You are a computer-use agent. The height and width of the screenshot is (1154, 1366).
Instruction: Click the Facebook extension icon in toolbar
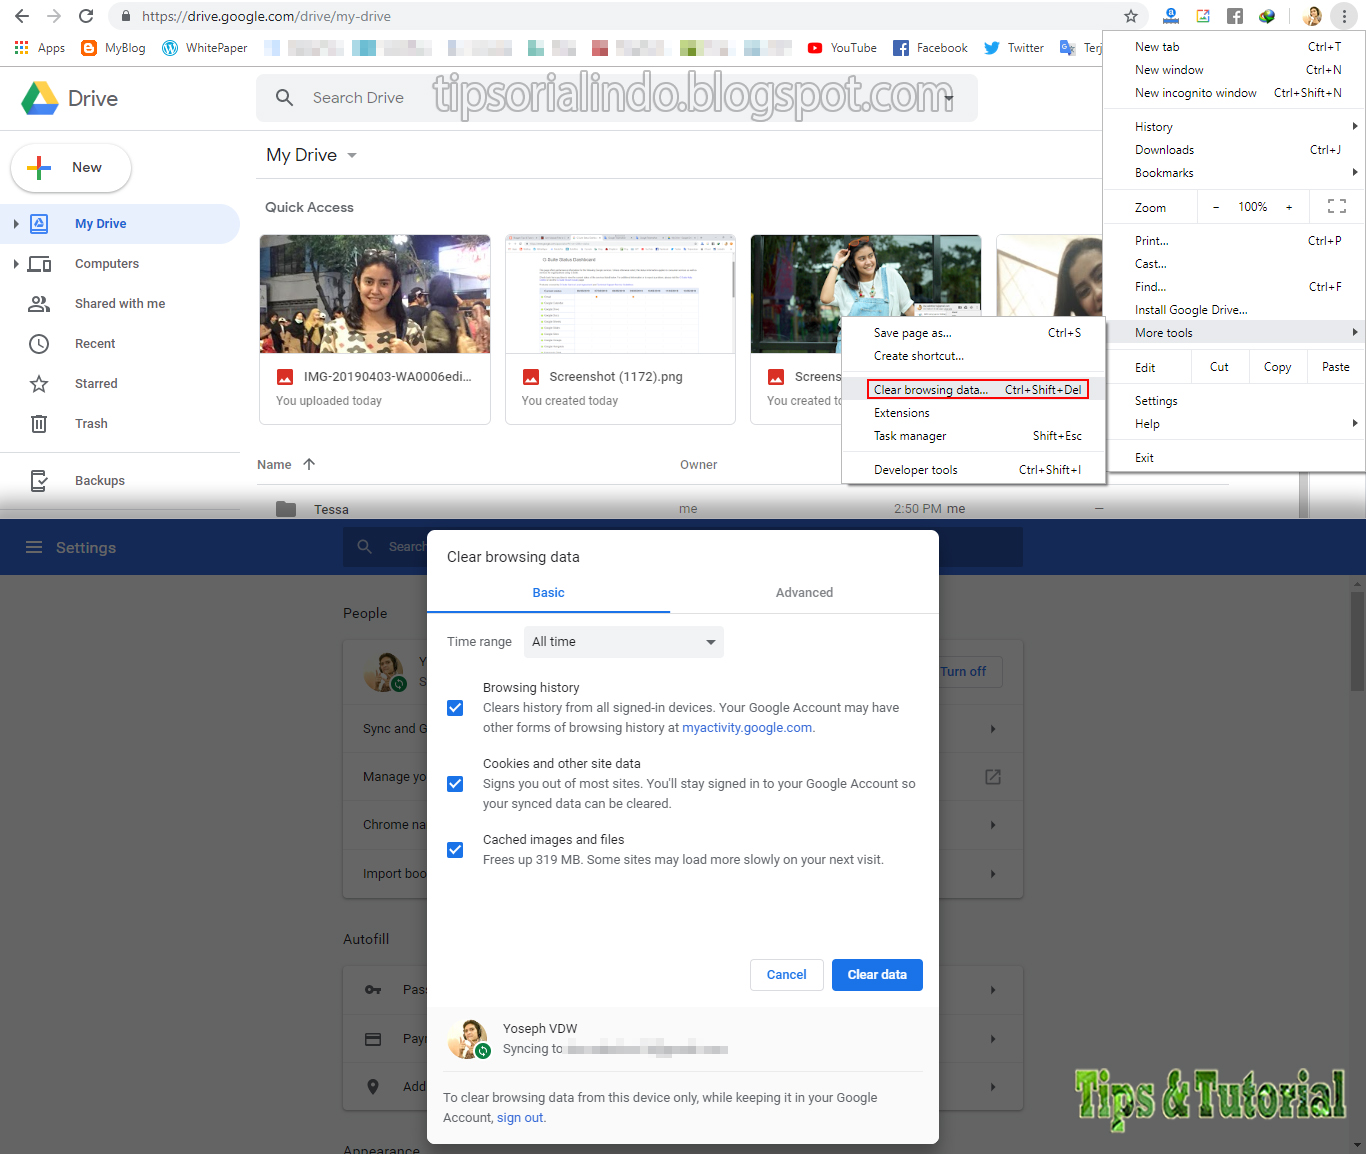click(x=1235, y=16)
